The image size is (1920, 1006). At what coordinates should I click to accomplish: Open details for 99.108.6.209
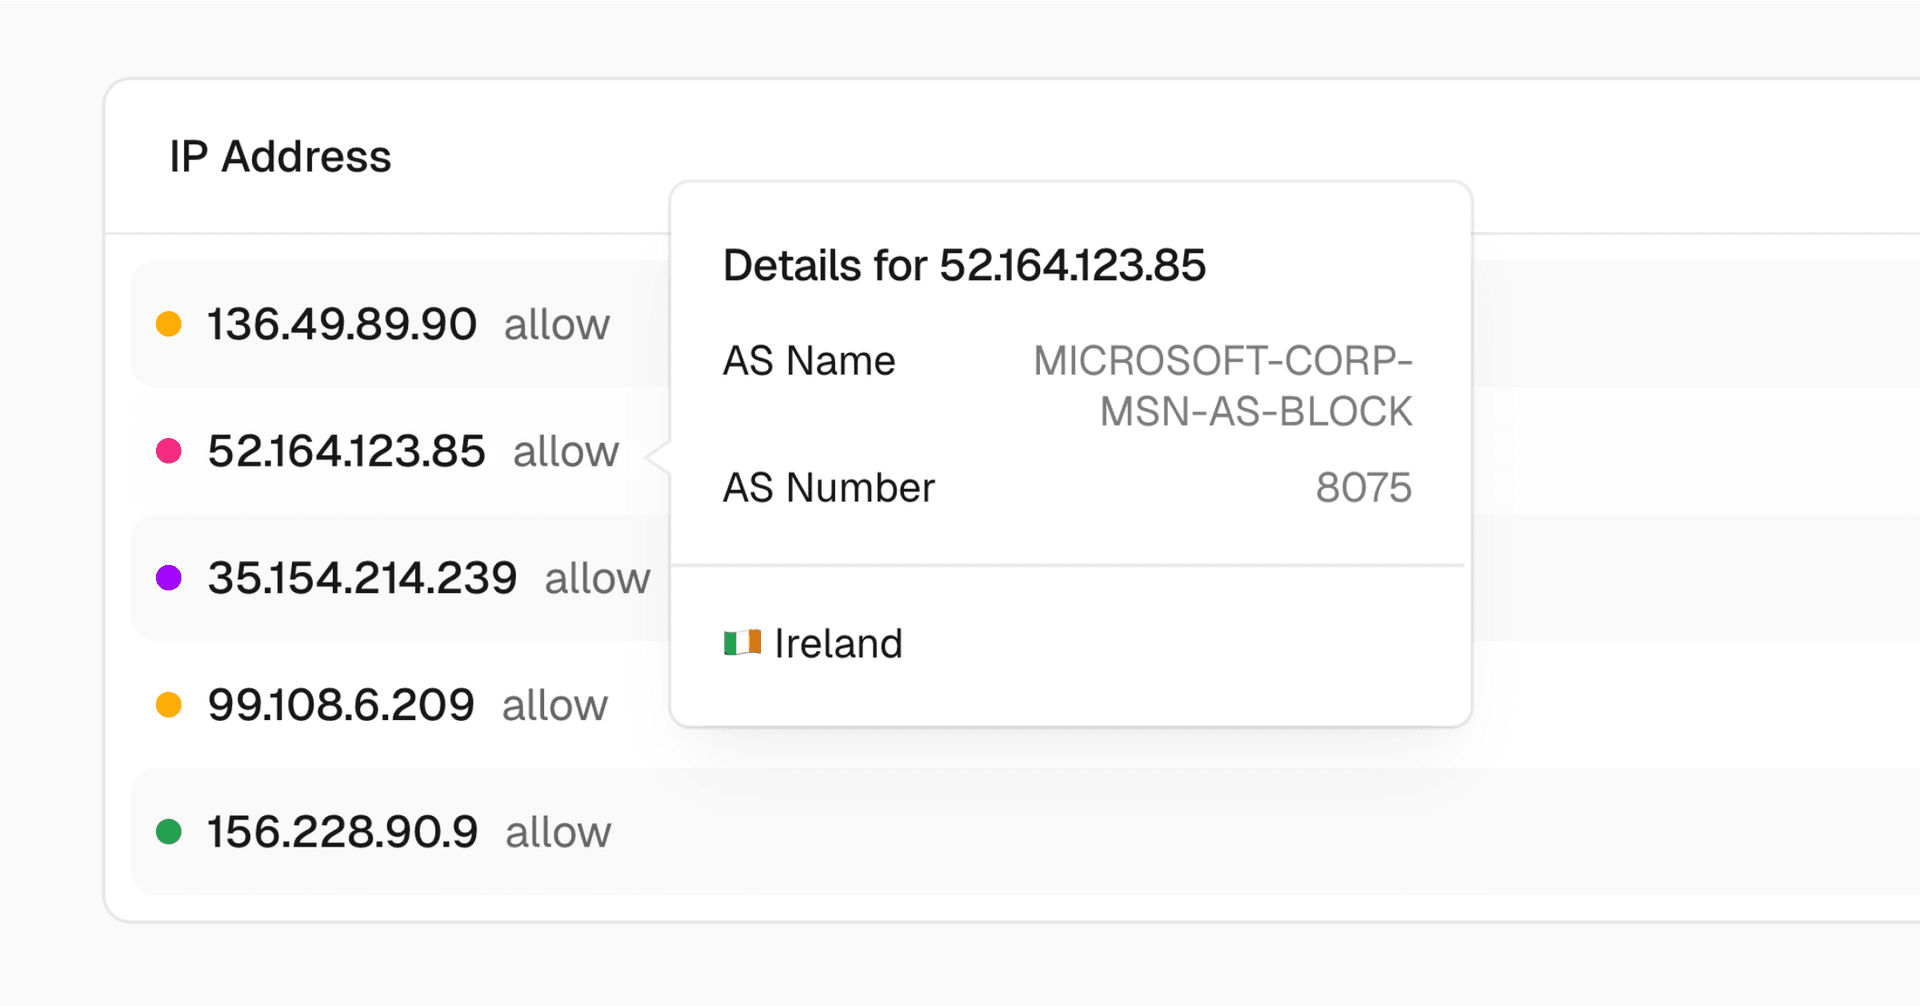(x=340, y=706)
